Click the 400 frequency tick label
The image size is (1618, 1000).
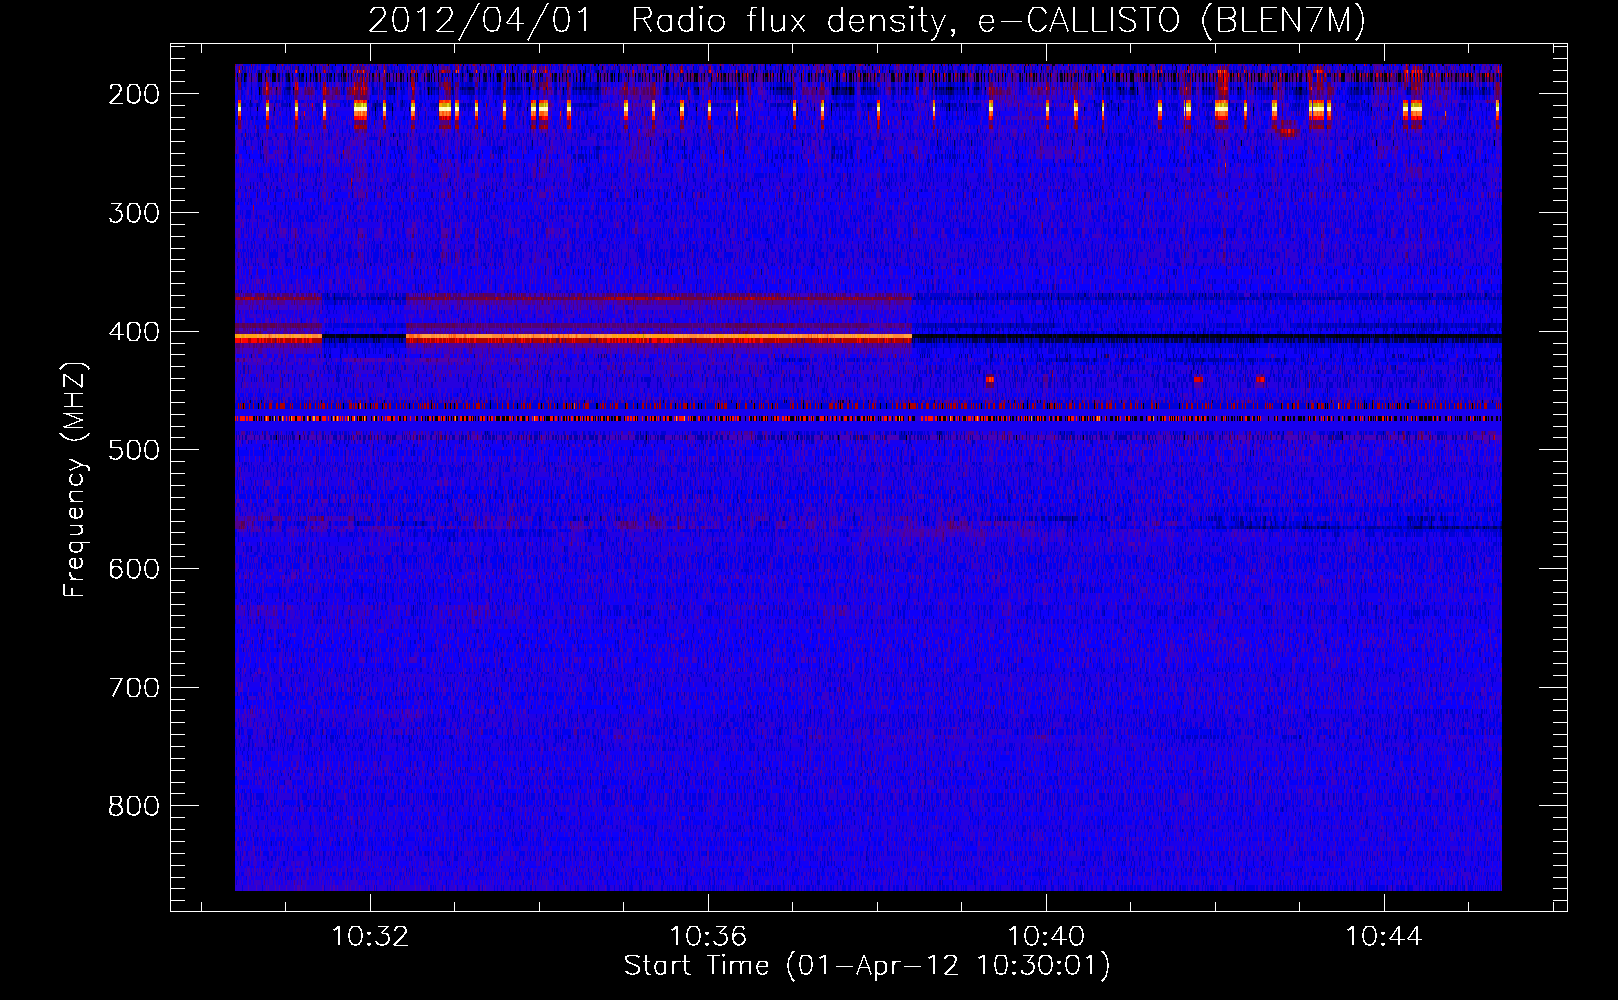133,332
